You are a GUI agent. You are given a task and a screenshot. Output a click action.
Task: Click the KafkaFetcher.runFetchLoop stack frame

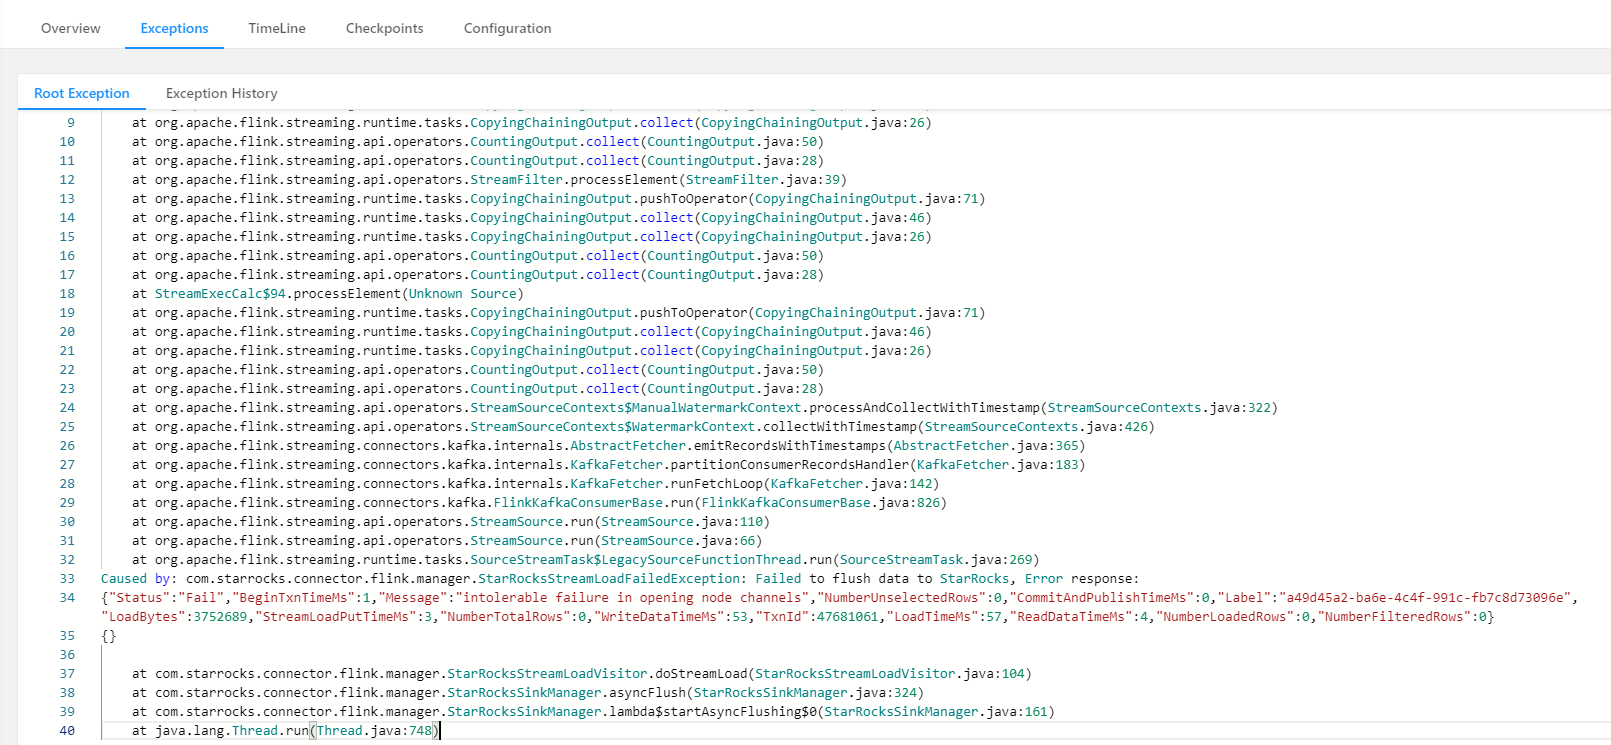coord(665,484)
